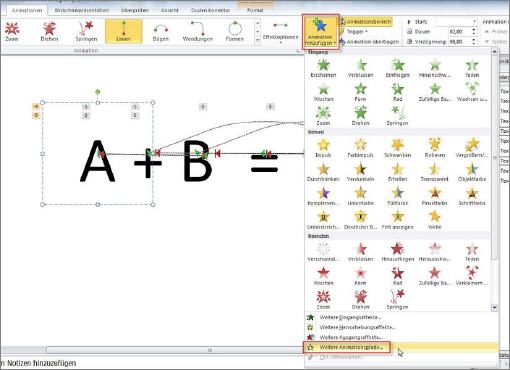Screen dimensions: 510x370
Task: Select the highlighted Linien motion path
Action: (123, 31)
